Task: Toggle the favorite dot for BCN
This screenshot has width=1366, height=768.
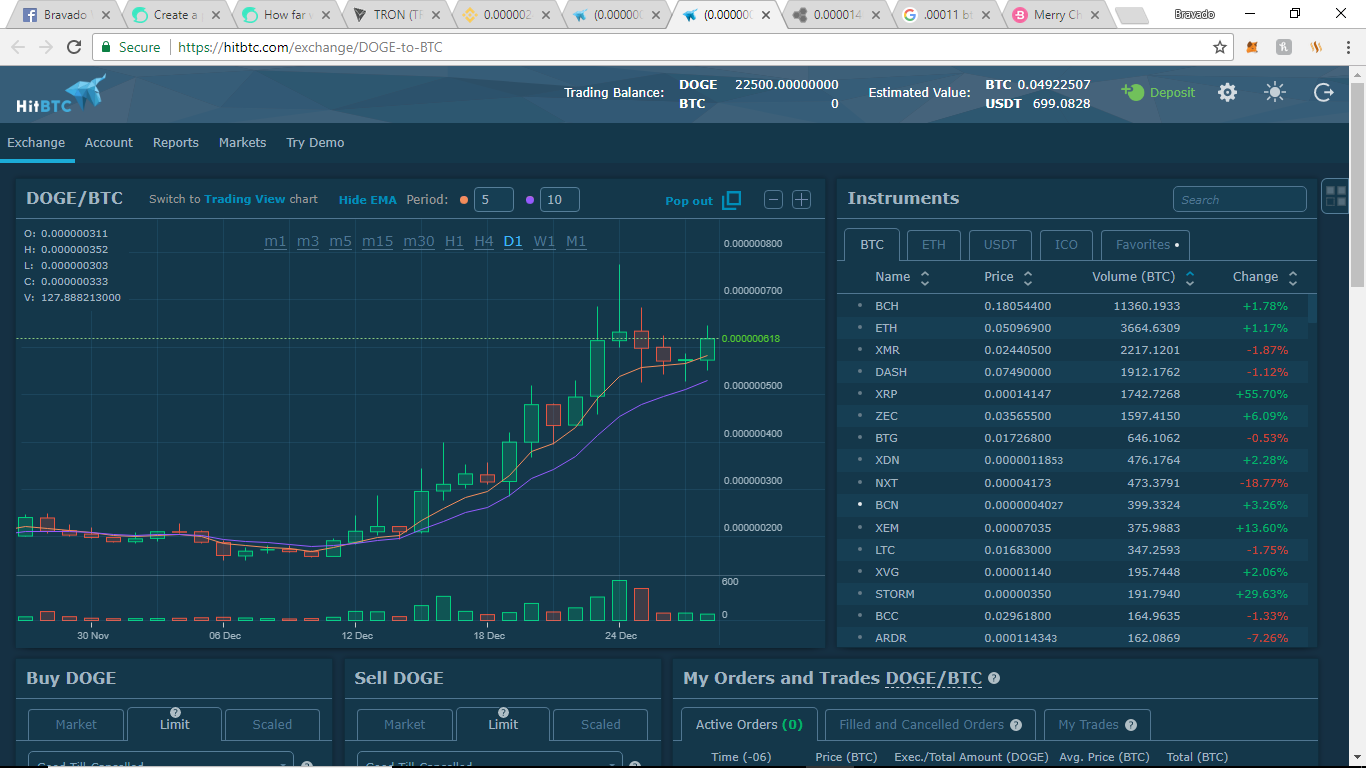Action: (x=859, y=504)
